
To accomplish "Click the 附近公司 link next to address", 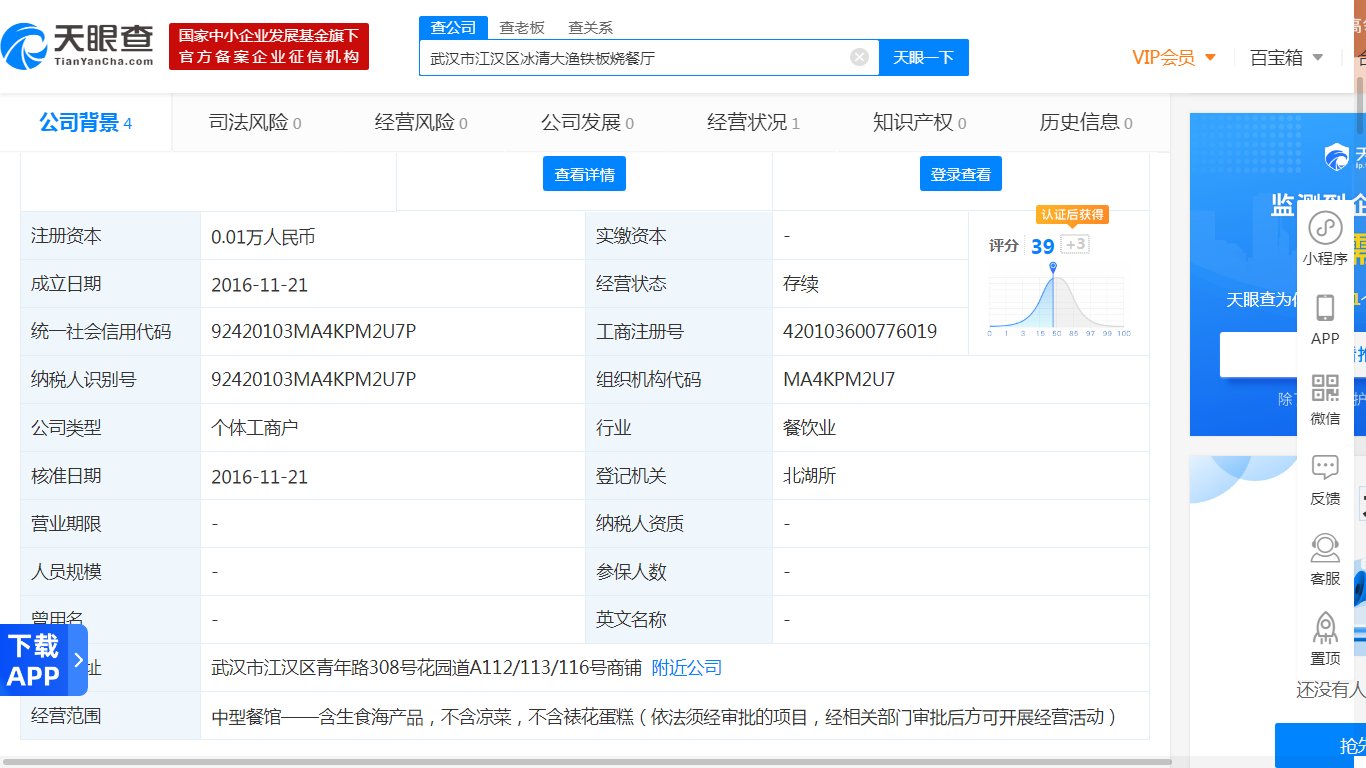I will point(685,667).
